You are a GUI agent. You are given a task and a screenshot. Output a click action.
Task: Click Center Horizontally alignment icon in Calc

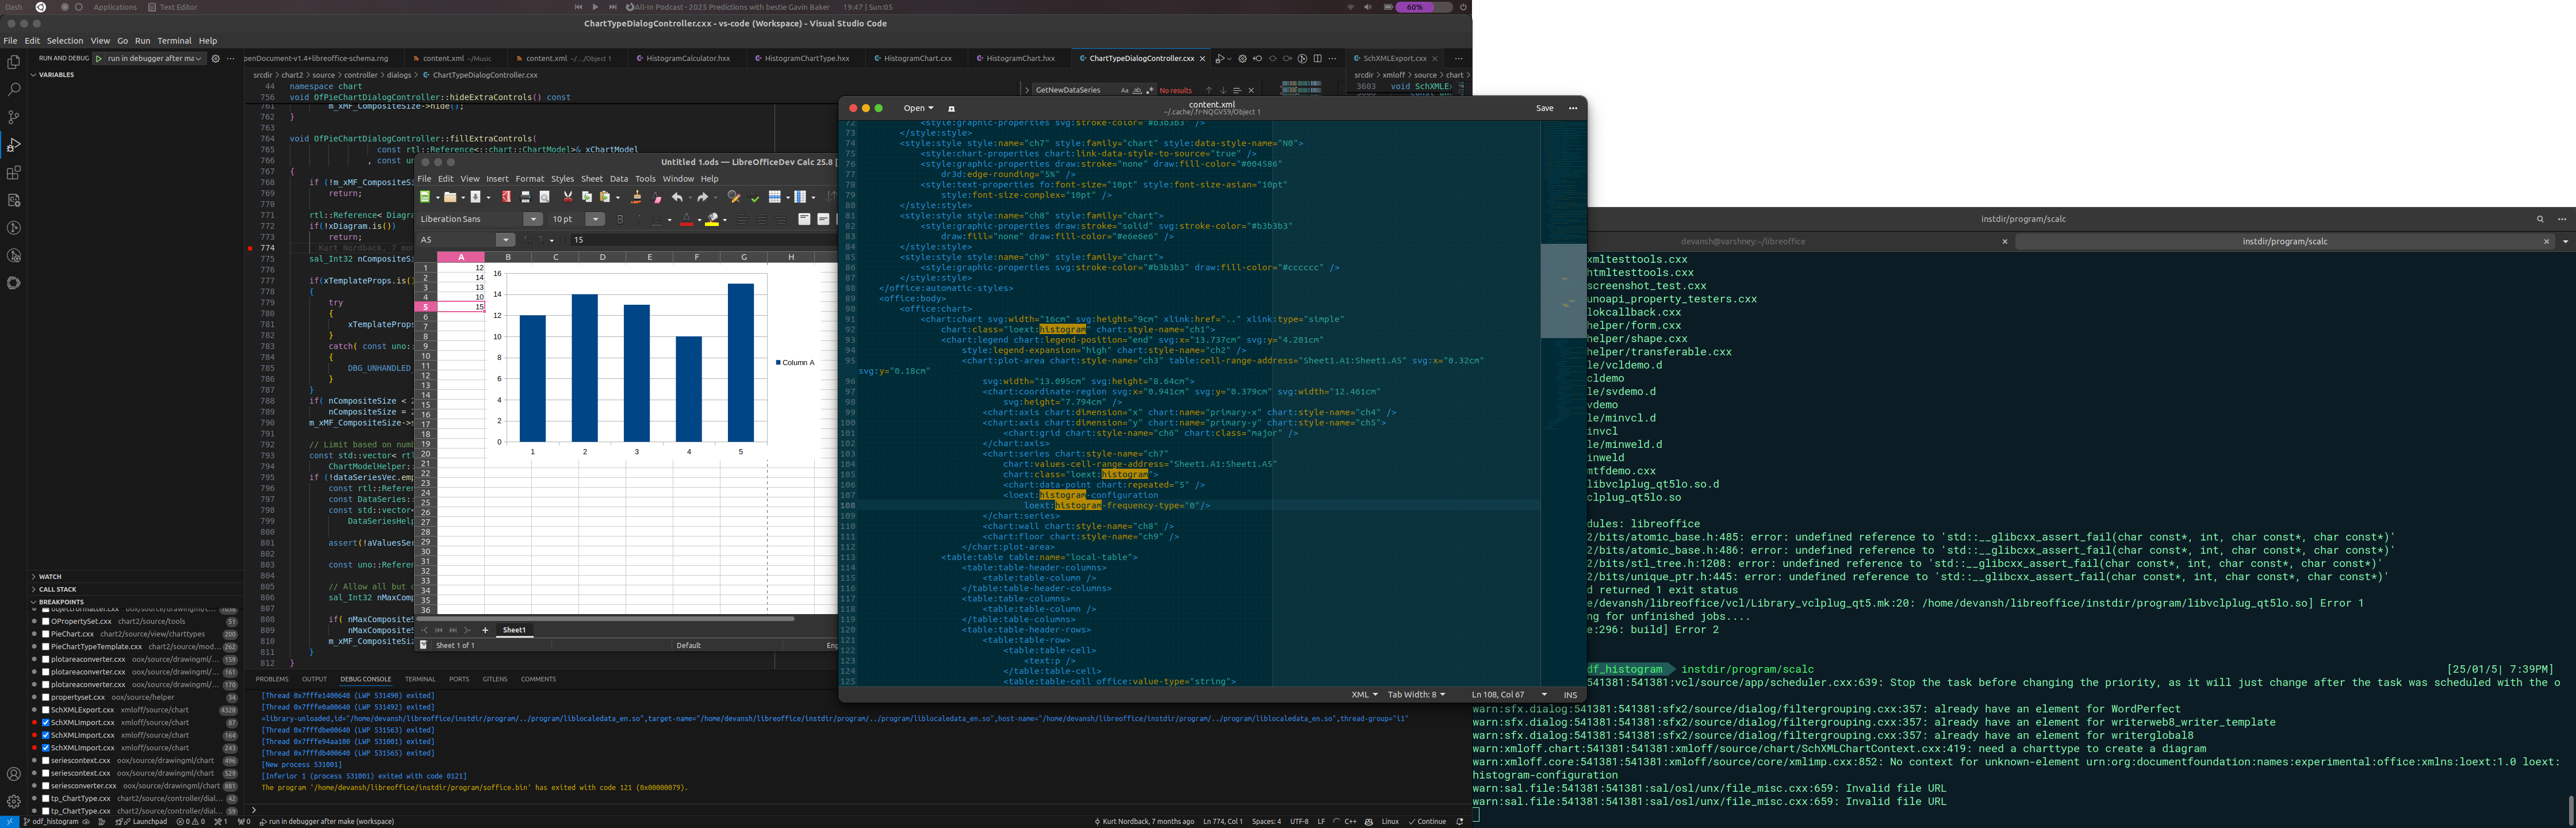(762, 220)
